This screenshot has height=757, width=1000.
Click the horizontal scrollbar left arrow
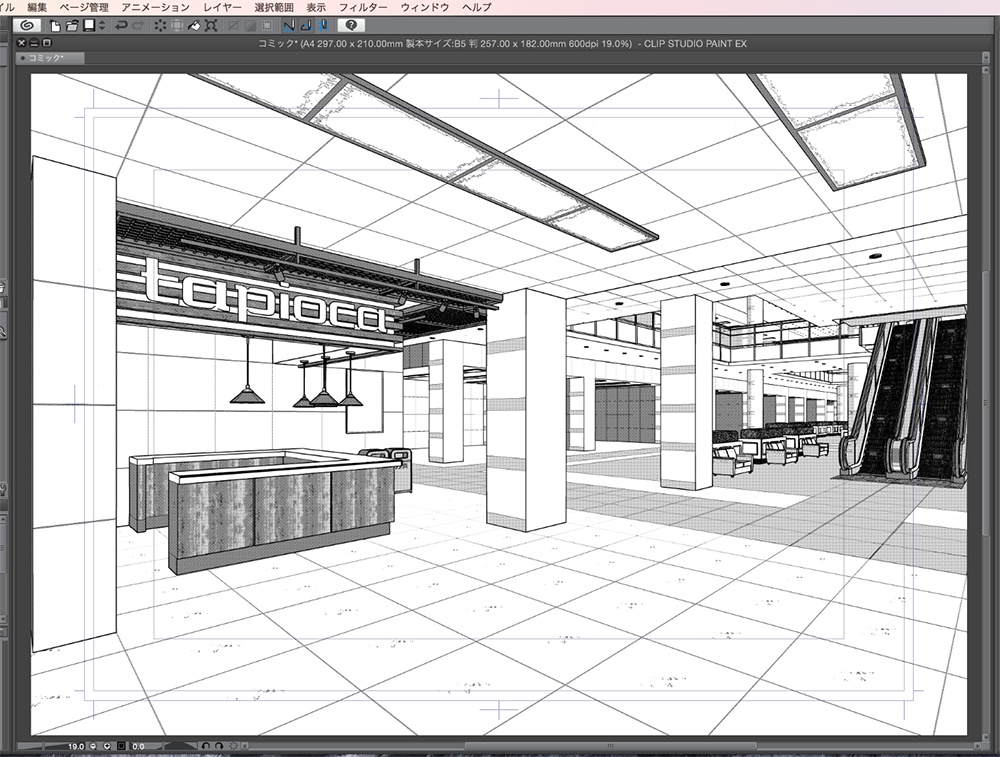245,746
